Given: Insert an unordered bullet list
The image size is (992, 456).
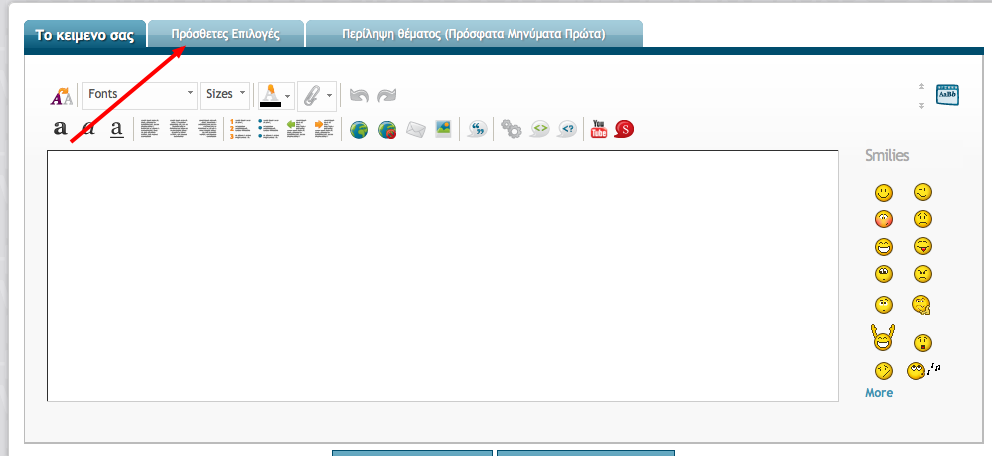Looking at the screenshot, I should click(x=269, y=128).
